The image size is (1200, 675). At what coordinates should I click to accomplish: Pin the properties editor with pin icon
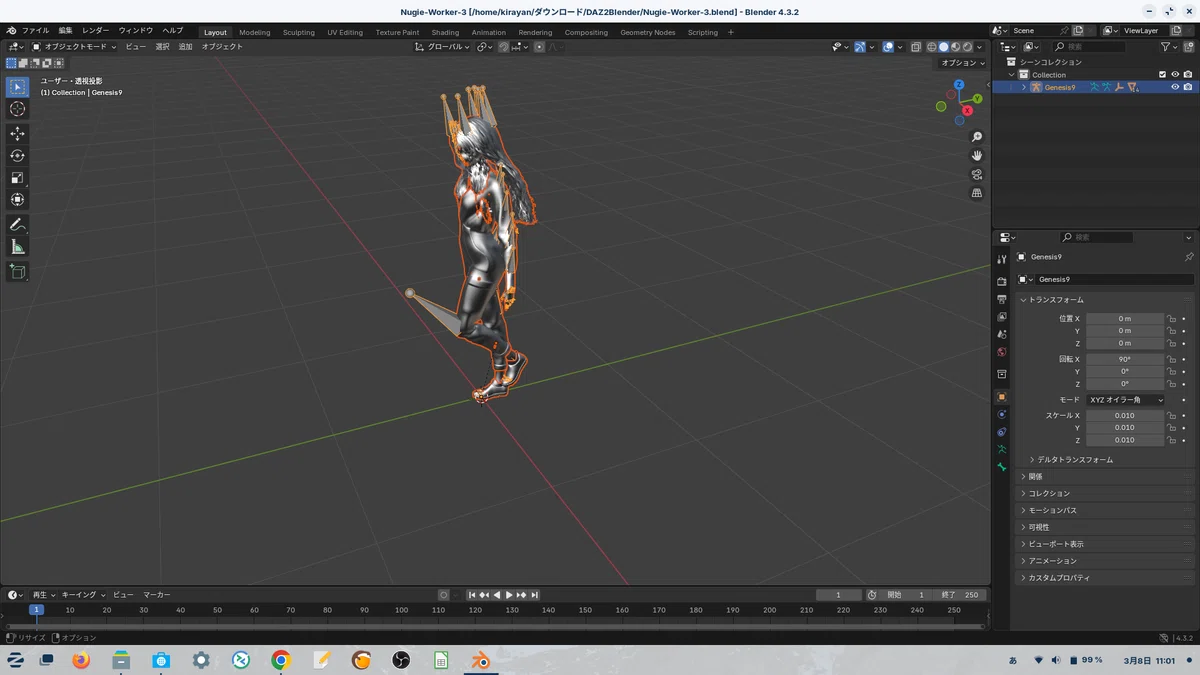[1188, 257]
